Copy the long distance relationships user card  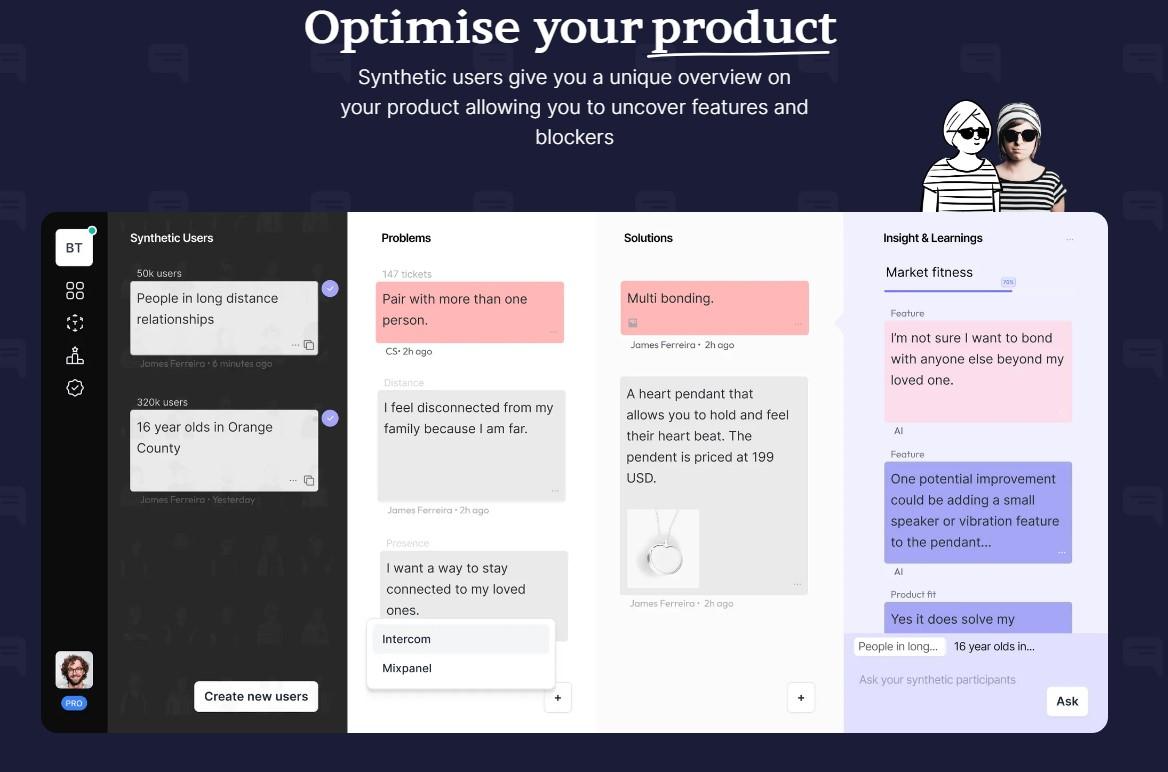(308, 345)
